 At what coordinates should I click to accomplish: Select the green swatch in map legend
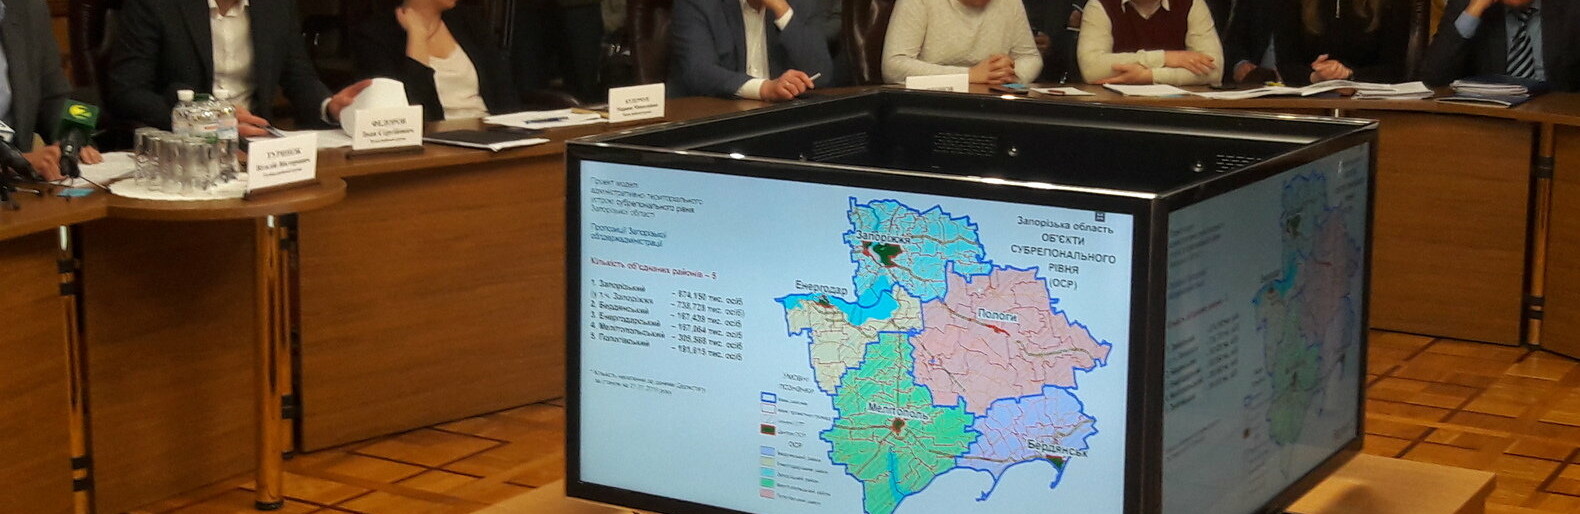pyautogui.click(x=768, y=480)
